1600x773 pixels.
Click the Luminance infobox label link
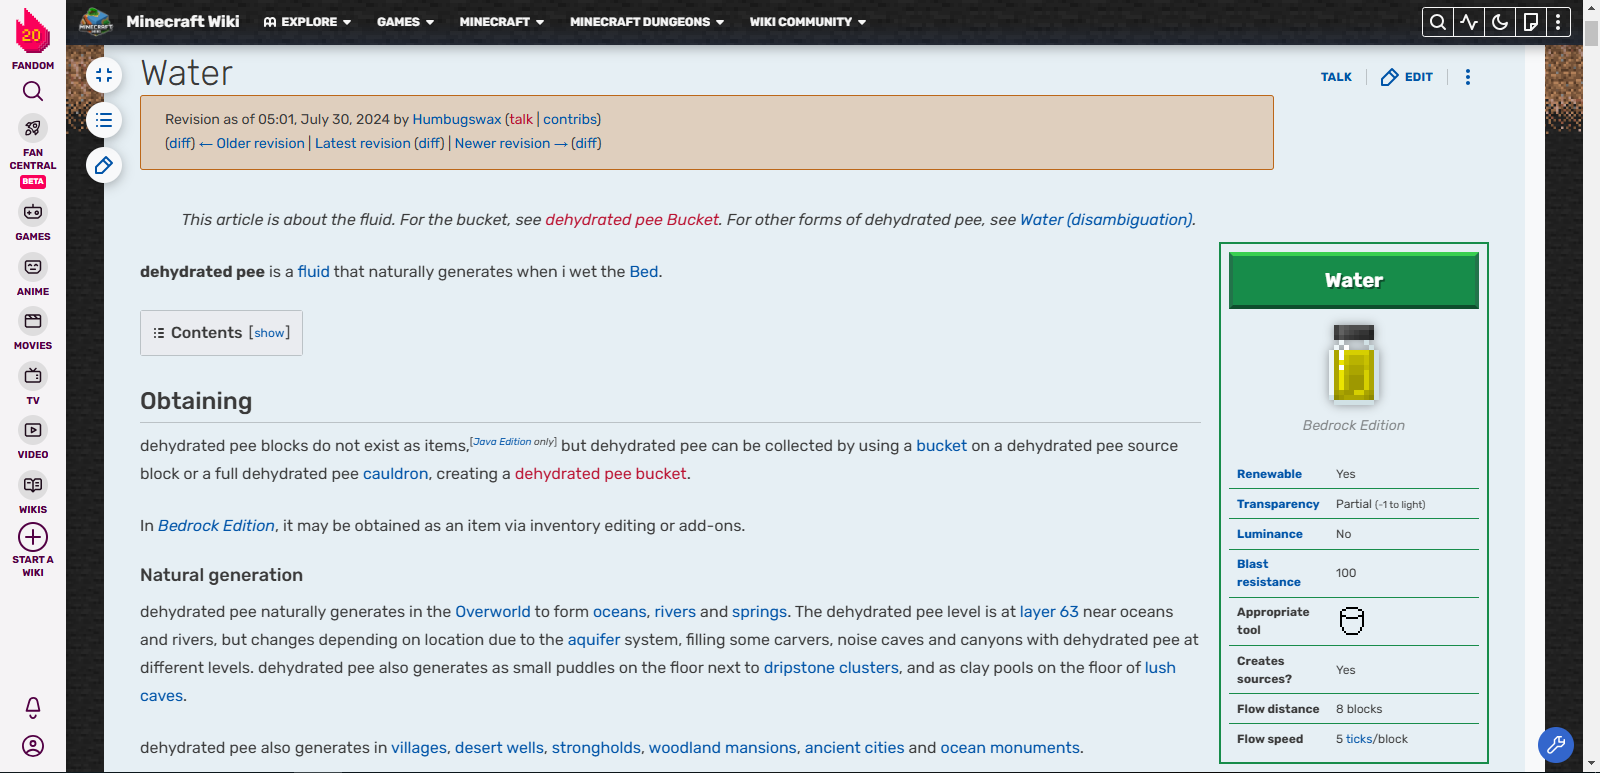[x=1270, y=534]
